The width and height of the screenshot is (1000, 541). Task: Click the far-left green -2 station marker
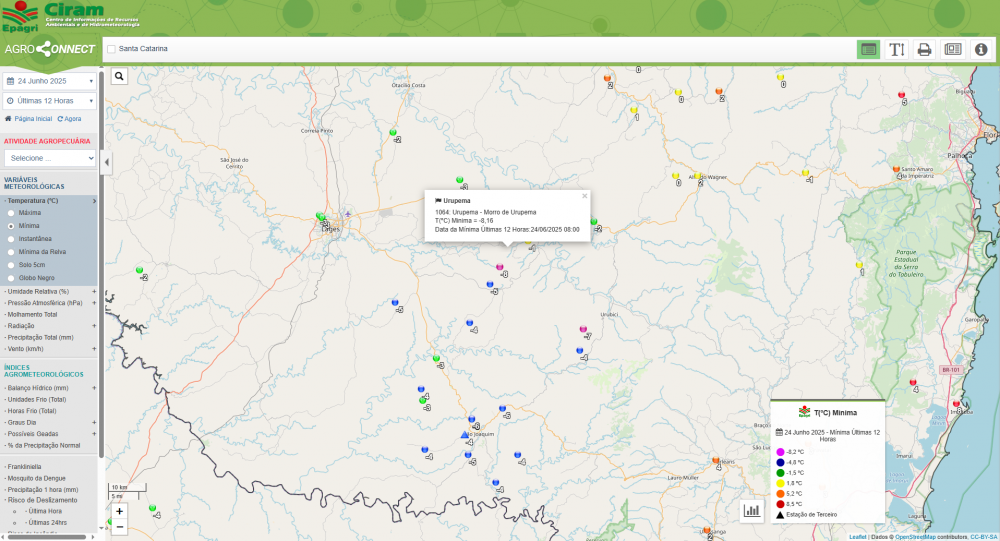pos(139,270)
